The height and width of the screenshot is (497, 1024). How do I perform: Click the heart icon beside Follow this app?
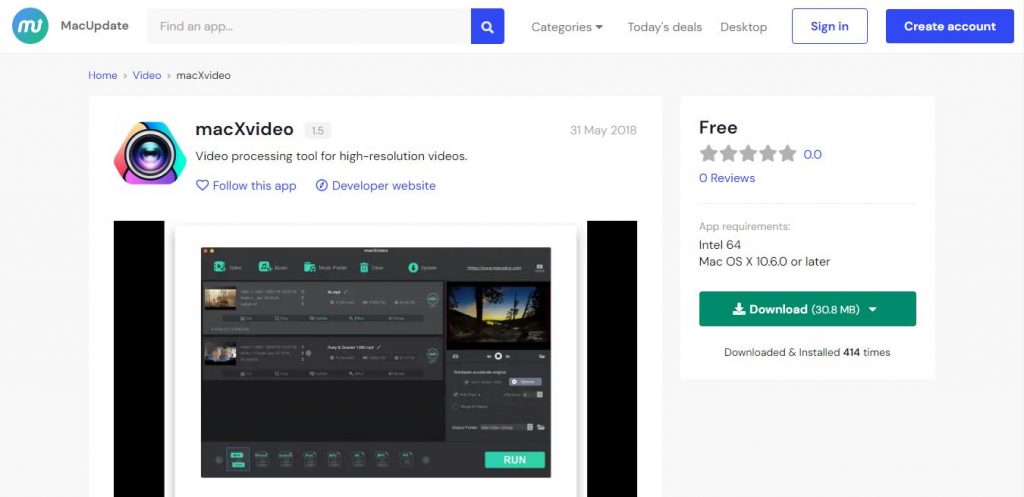(x=202, y=185)
